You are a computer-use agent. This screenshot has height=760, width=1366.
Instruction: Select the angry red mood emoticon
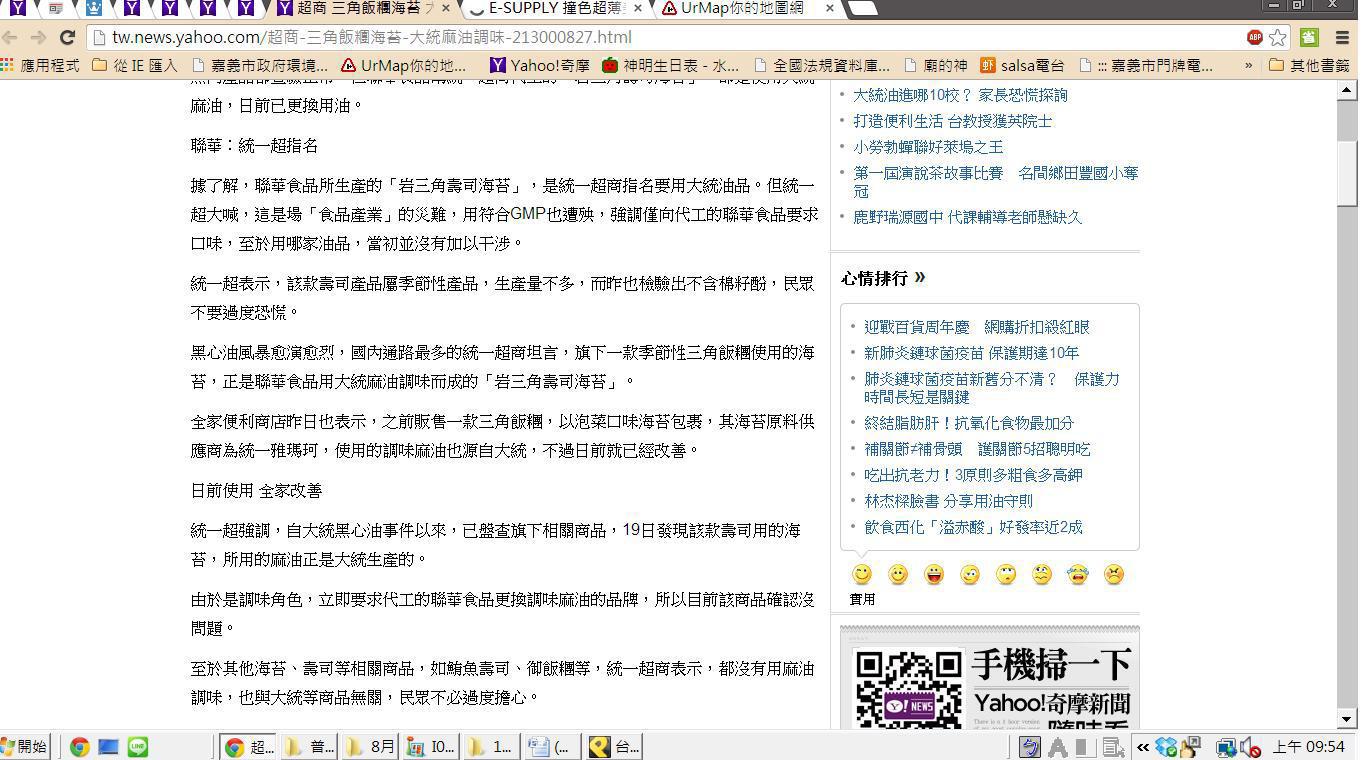point(1113,574)
